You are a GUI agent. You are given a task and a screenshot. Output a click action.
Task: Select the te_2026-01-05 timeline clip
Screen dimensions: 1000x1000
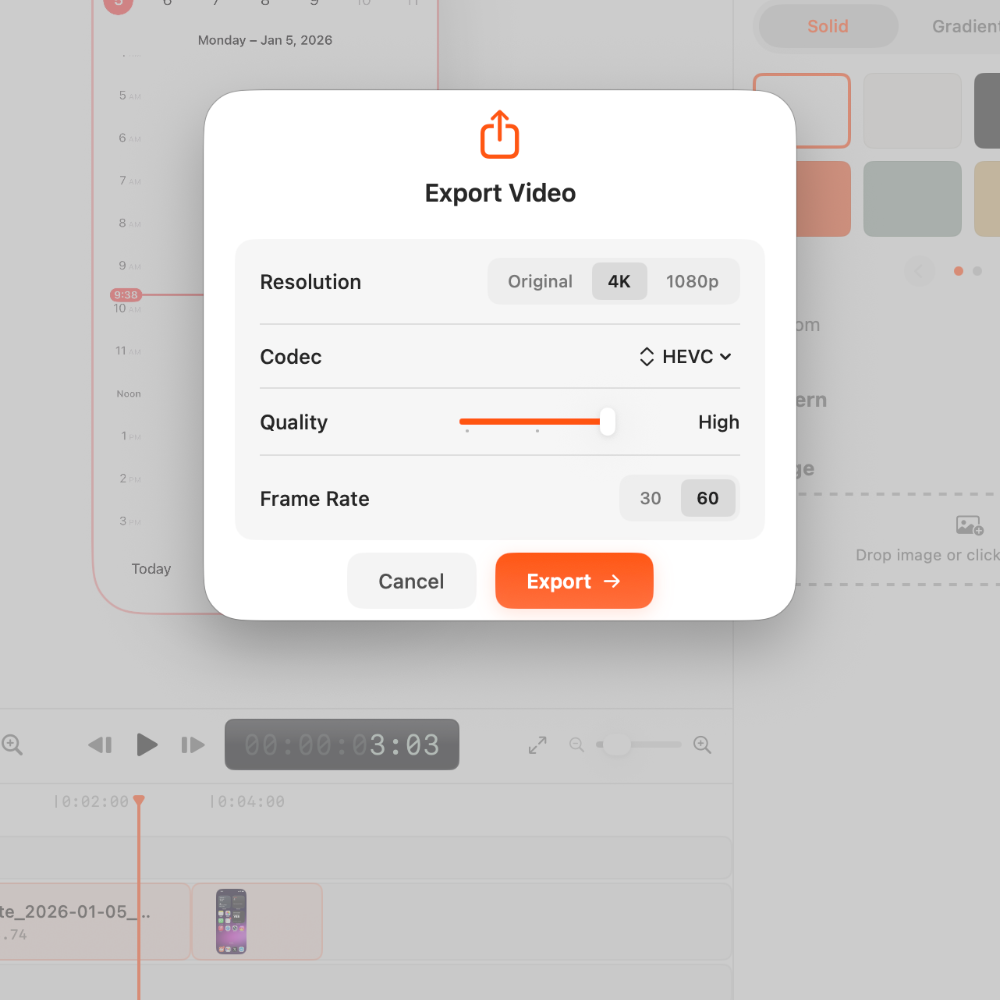pyautogui.click(x=94, y=921)
